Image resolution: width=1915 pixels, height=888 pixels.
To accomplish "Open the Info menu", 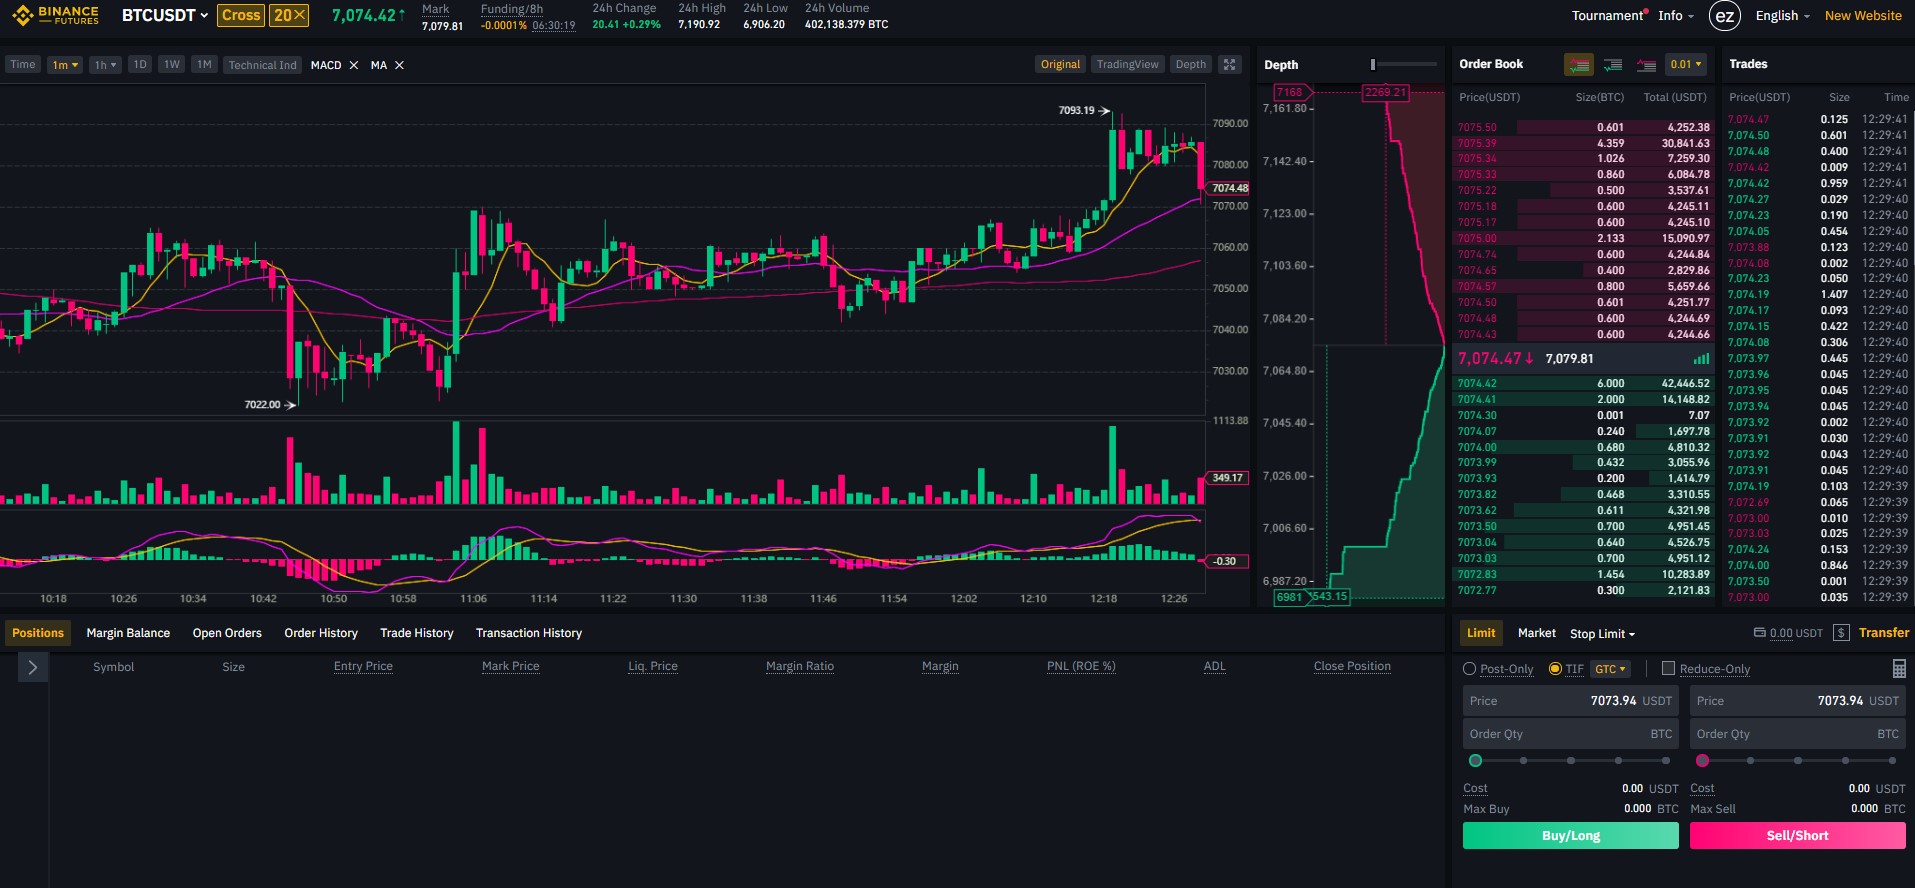I will point(1676,16).
